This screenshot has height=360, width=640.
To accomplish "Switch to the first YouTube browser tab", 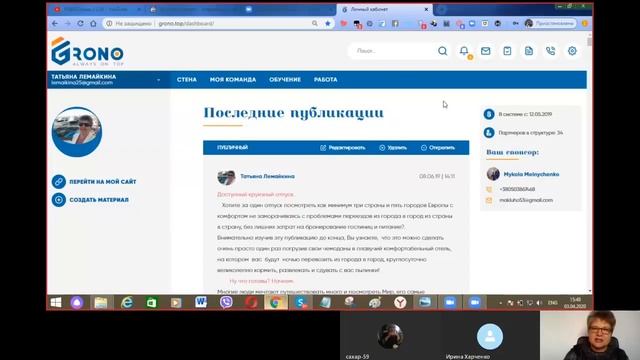I will click(x=96, y=9).
